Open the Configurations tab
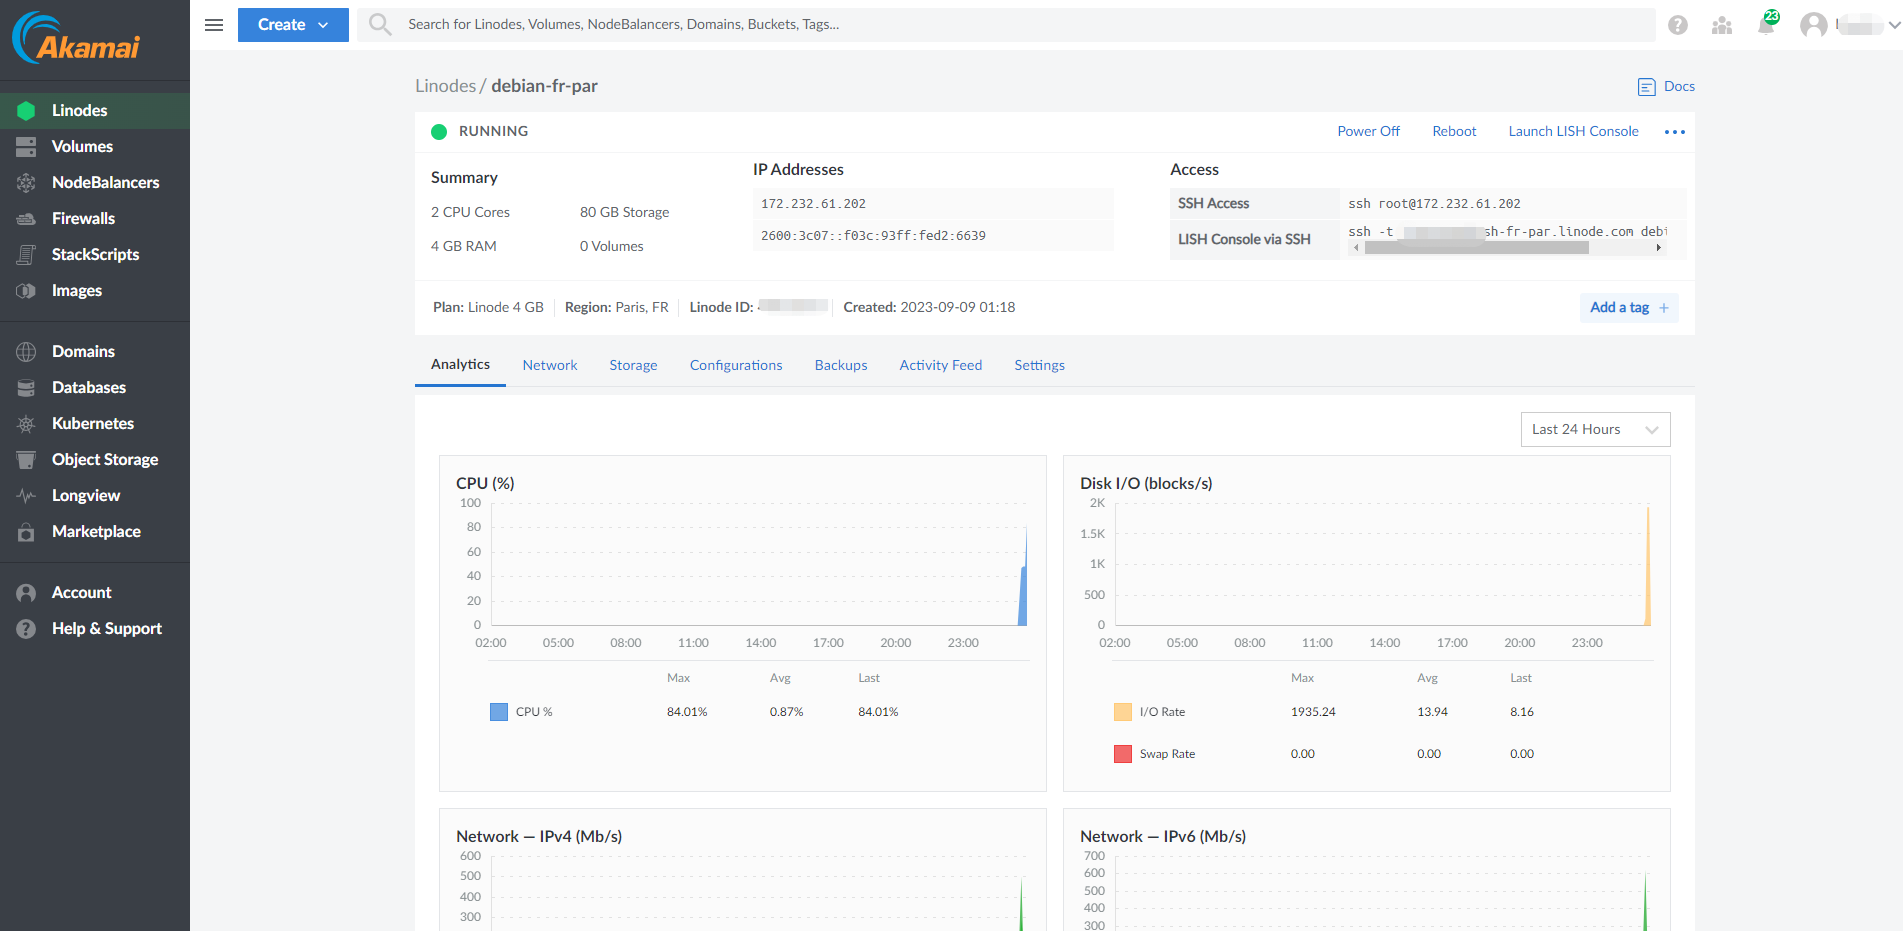1903x931 pixels. click(736, 365)
